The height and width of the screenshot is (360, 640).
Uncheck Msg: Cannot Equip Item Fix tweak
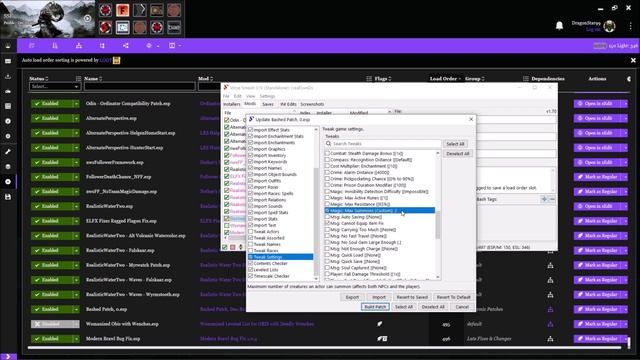point(327,223)
